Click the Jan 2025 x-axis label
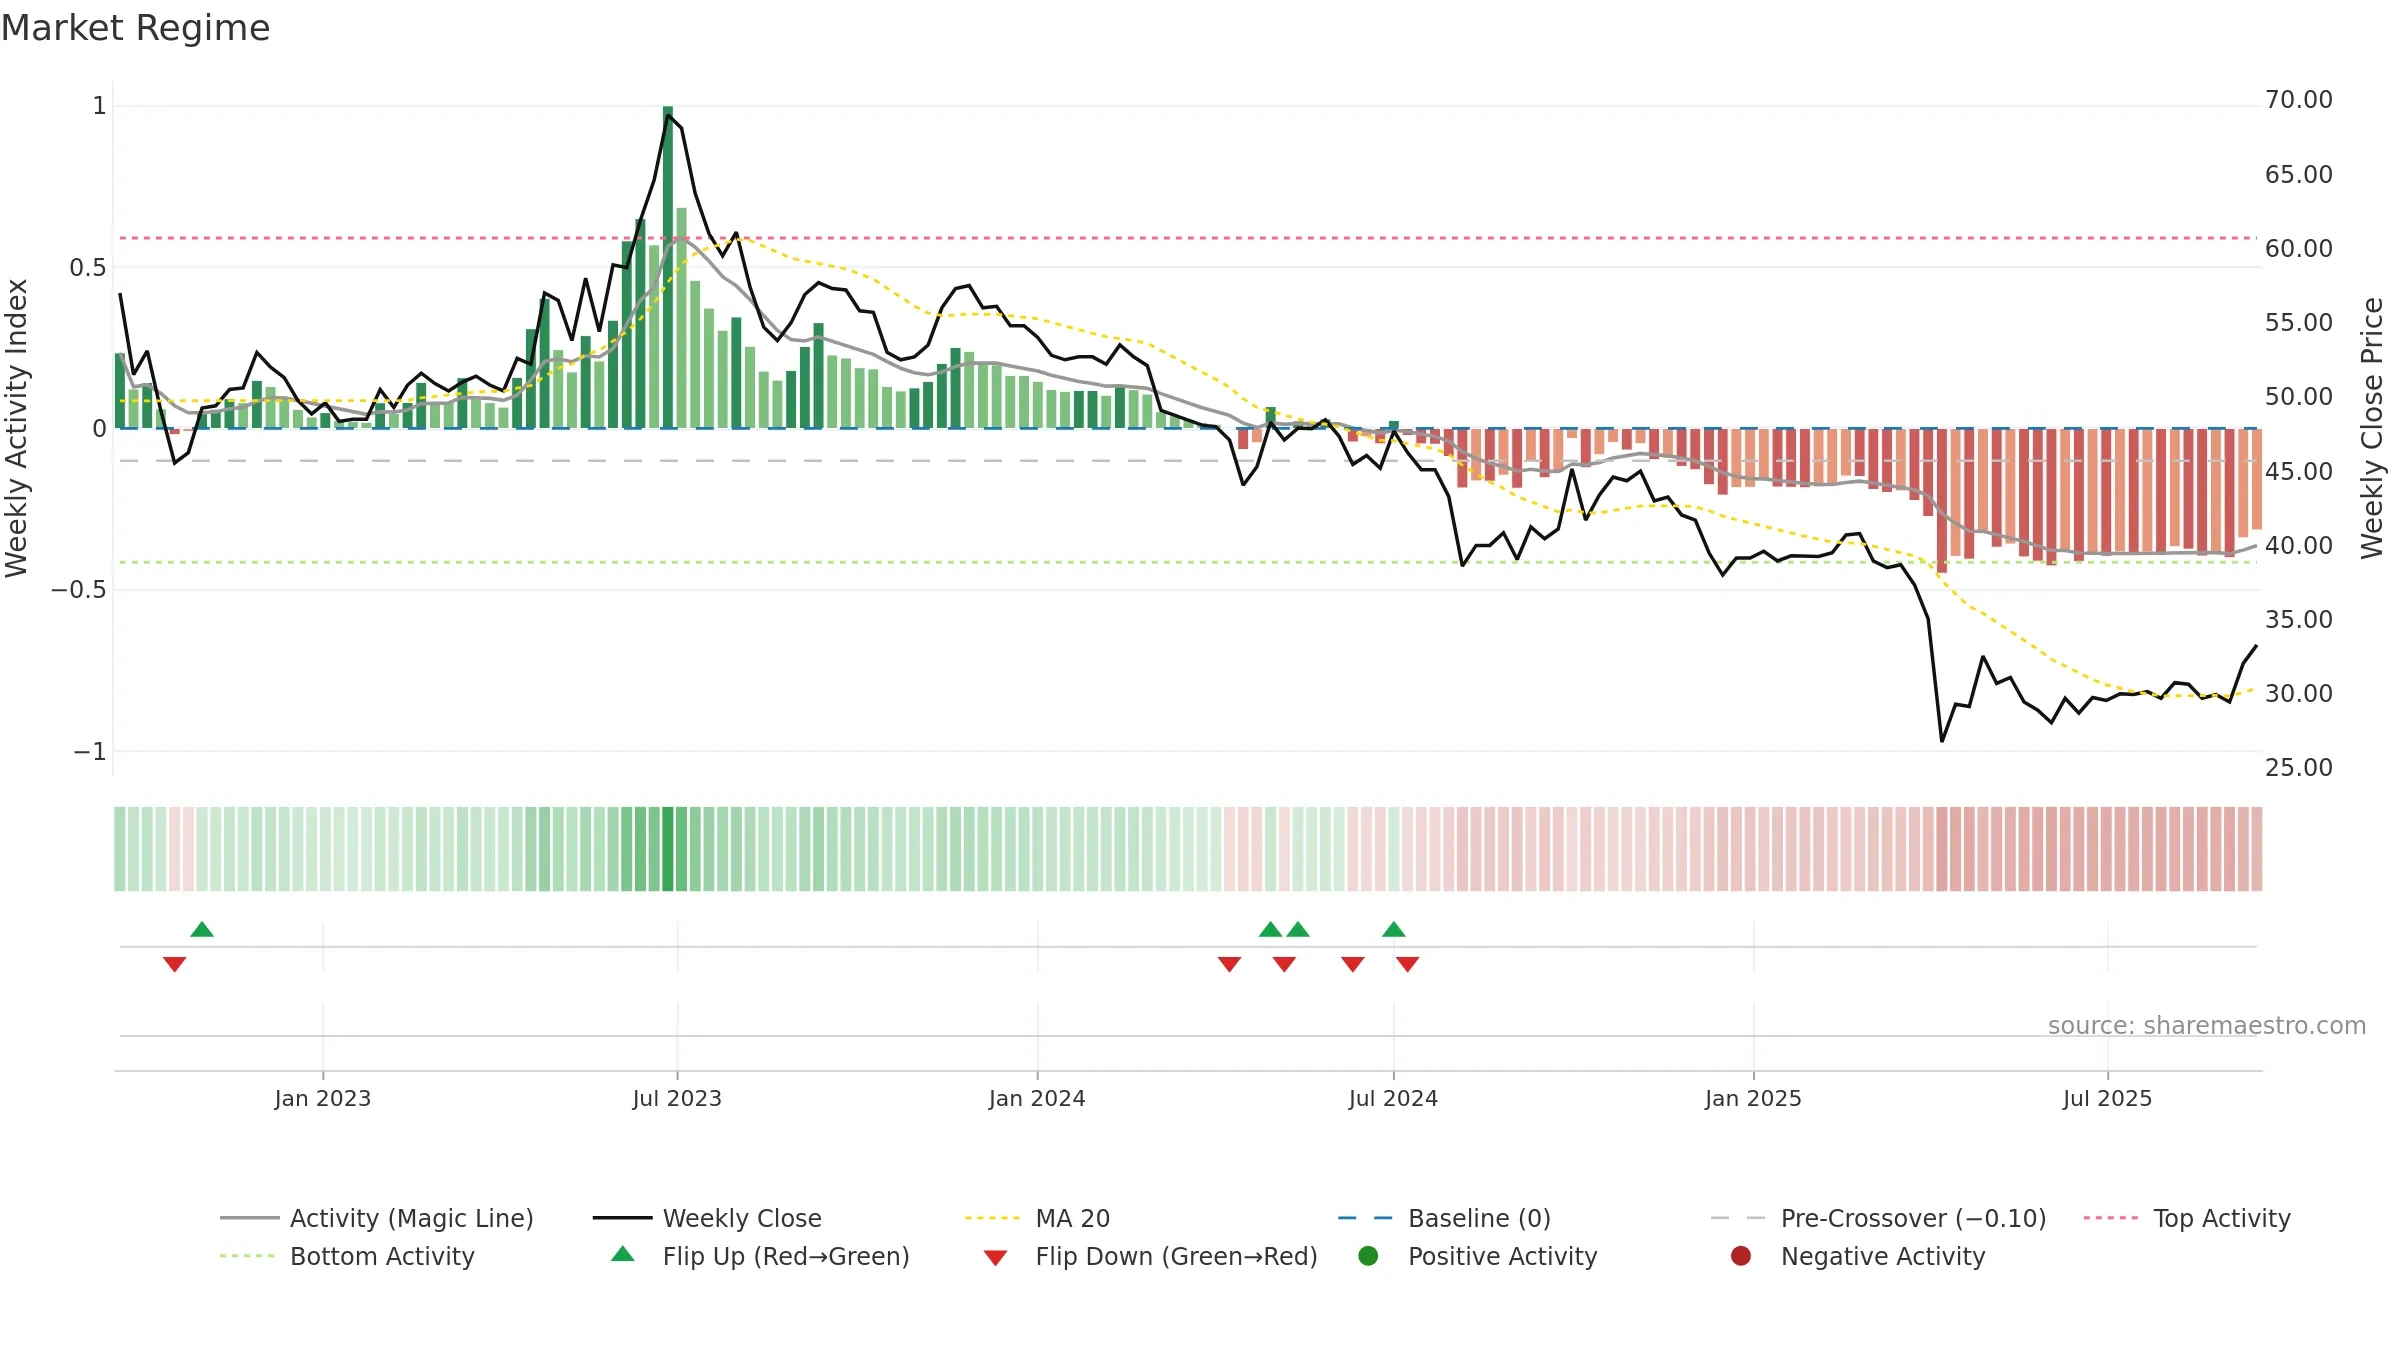The width and height of the screenshot is (2400, 1350). (1753, 1098)
